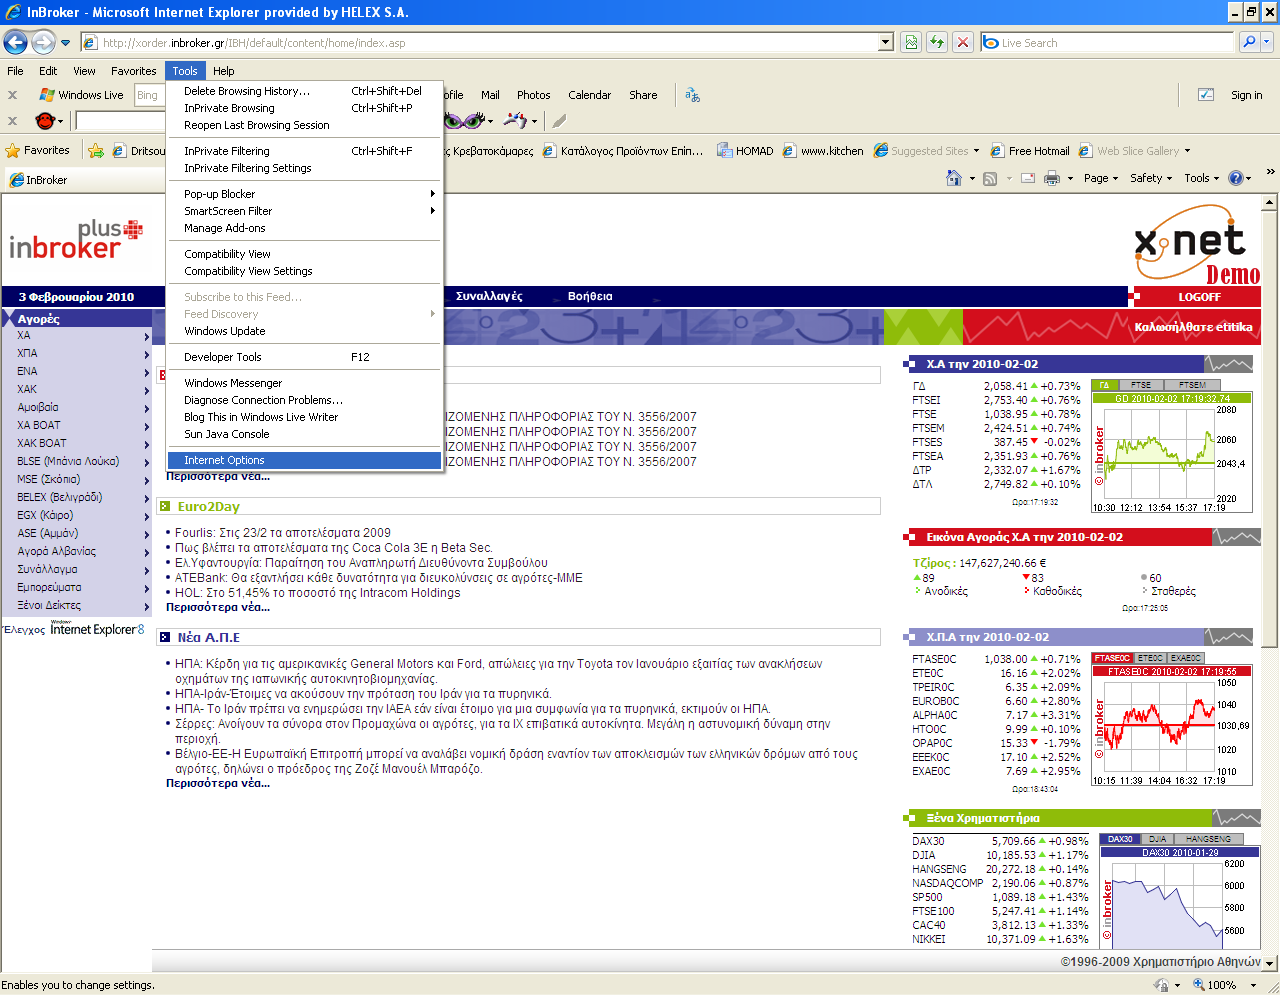Click the game controller toolbar icon
Screen dimensions: 1280x995
coord(516,121)
